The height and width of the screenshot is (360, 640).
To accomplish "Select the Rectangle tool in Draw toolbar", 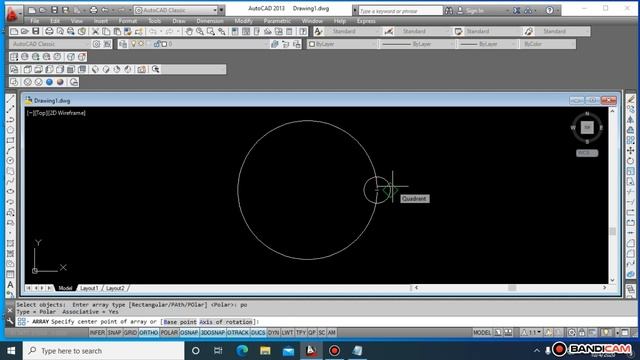I will click(x=11, y=140).
